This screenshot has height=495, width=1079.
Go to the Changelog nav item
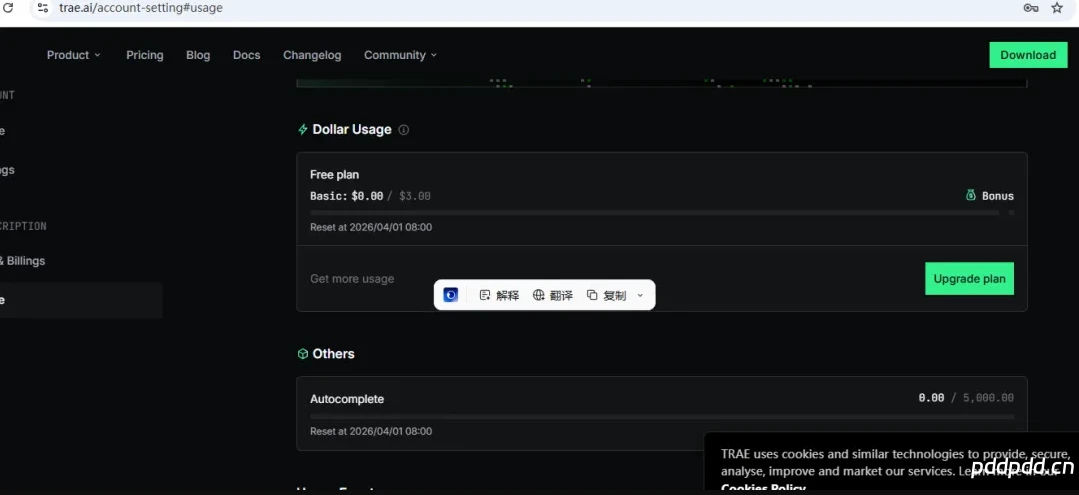[312, 55]
